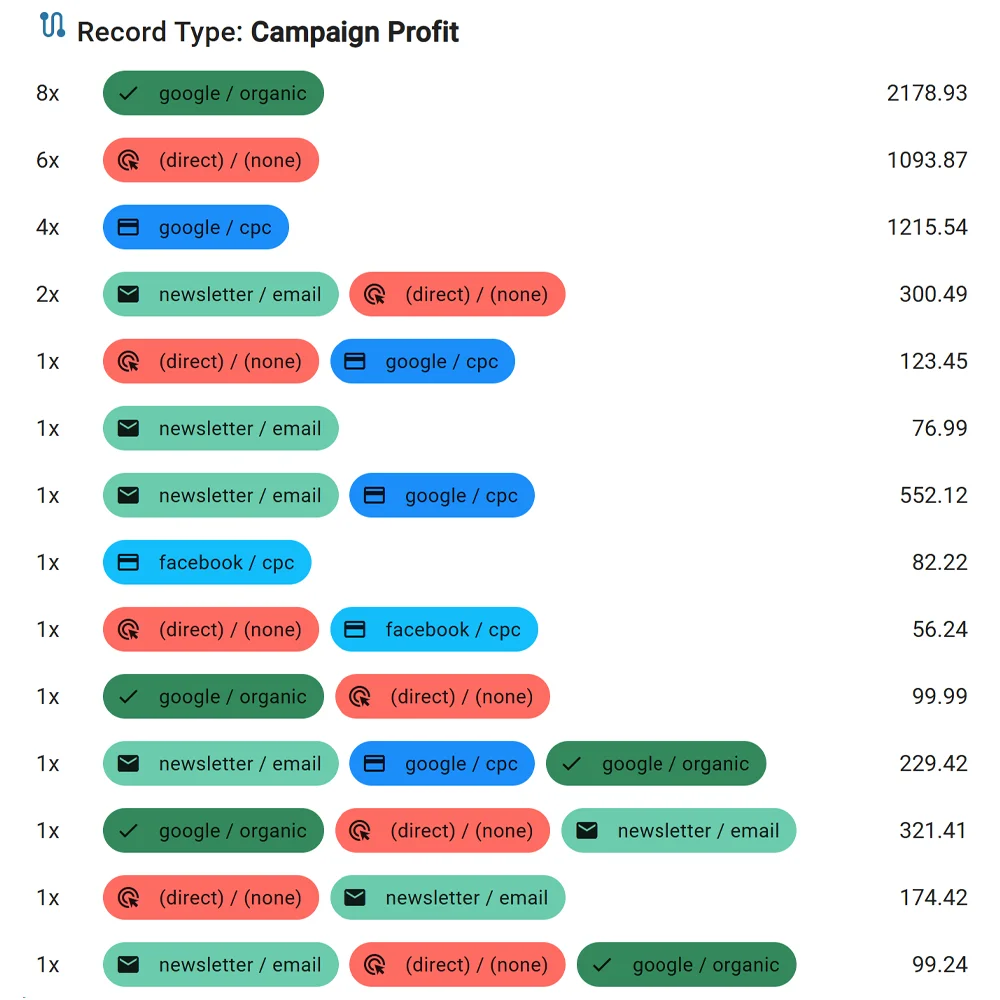The height and width of the screenshot is (1000, 1000).
Task: Click the google / organic pill ending the 229.42 path
Action: pyautogui.click(x=656, y=763)
